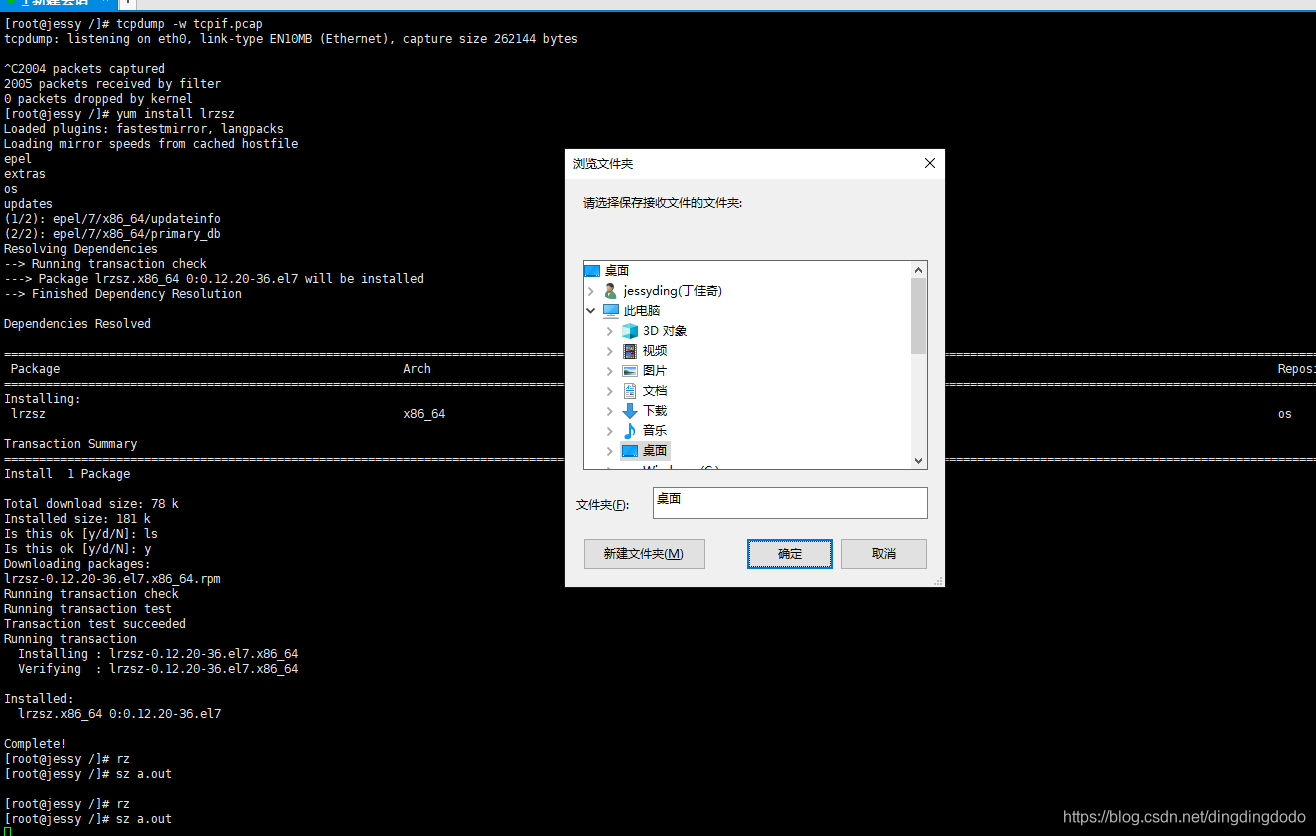Expand the 音乐 folder node
This screenshot has width=1316, height=836.
tap(610, 431)
